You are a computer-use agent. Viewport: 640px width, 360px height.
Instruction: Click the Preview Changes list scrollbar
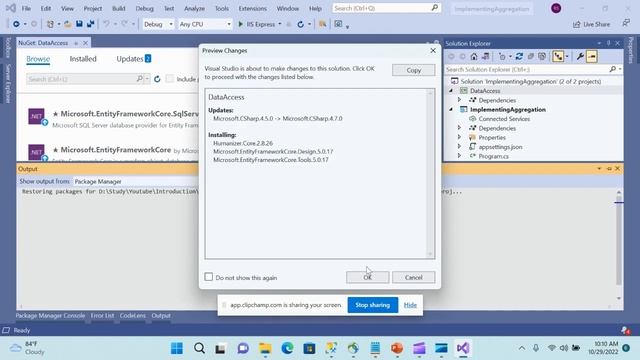(x=430, y=173)
